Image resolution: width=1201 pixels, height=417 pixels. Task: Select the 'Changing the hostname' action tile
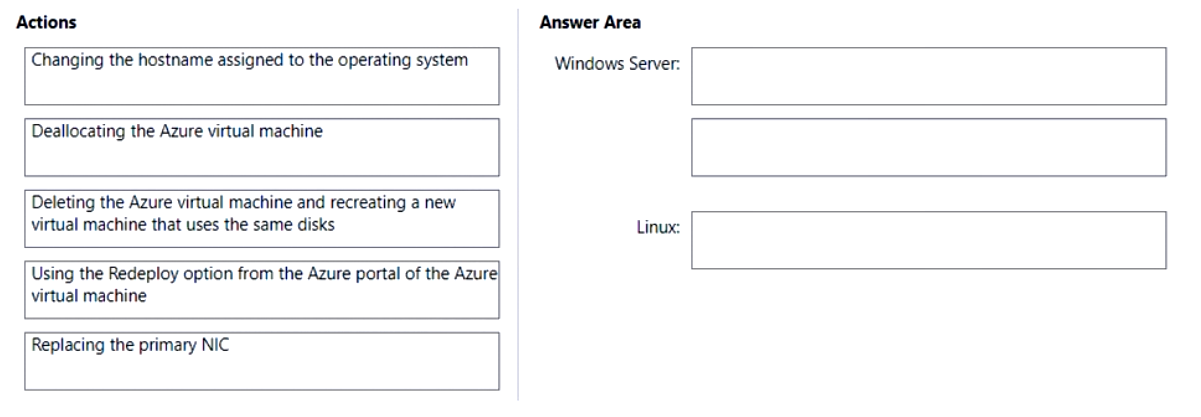pos(261,76)
